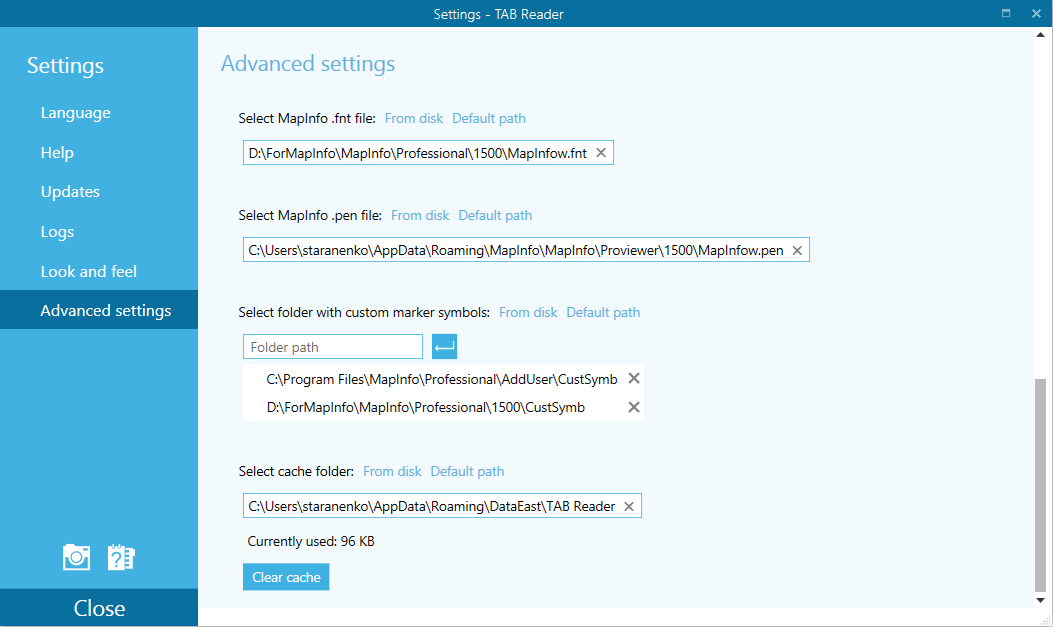Choose From disk for .fnt file

(414, 119)
